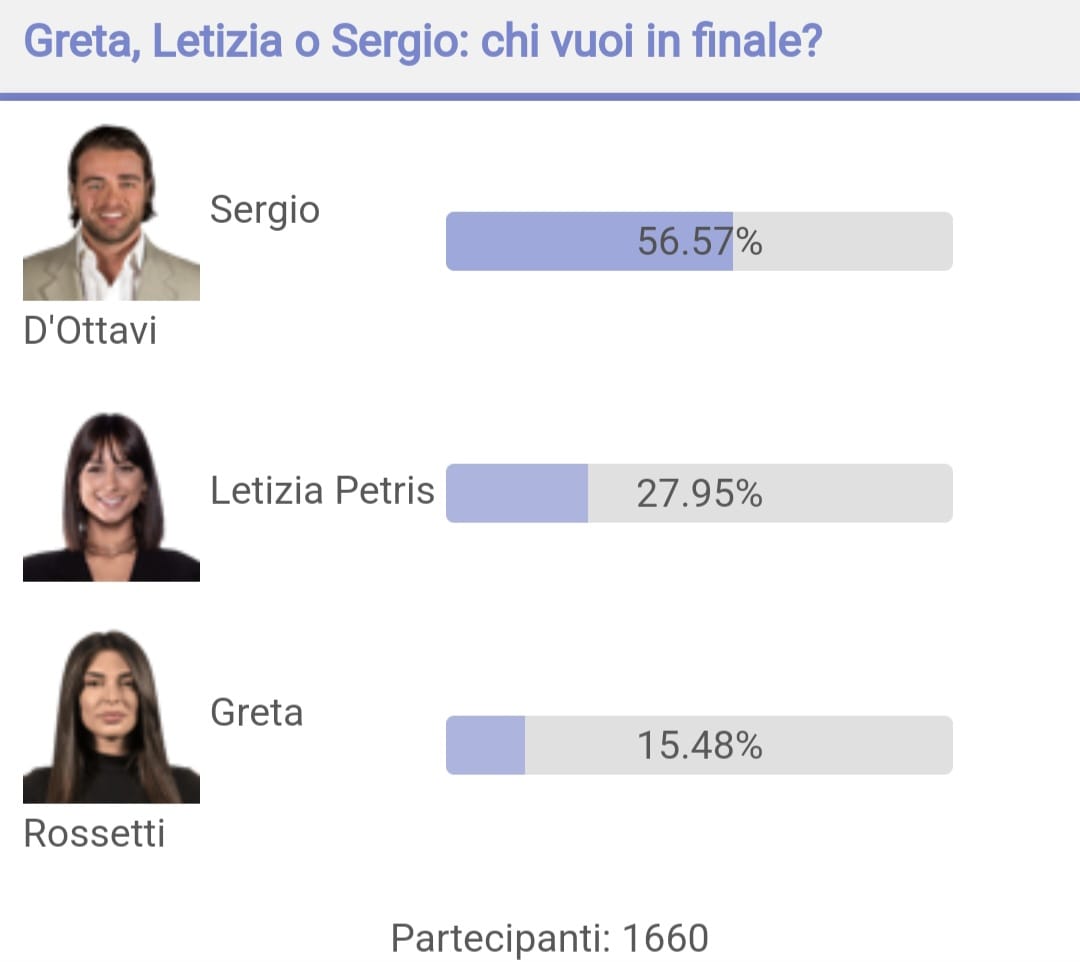Image resolution: width=1080 pixels, height=962 pixels.
Task: Select the Letizia Petris name label
Action: [322, 491]
